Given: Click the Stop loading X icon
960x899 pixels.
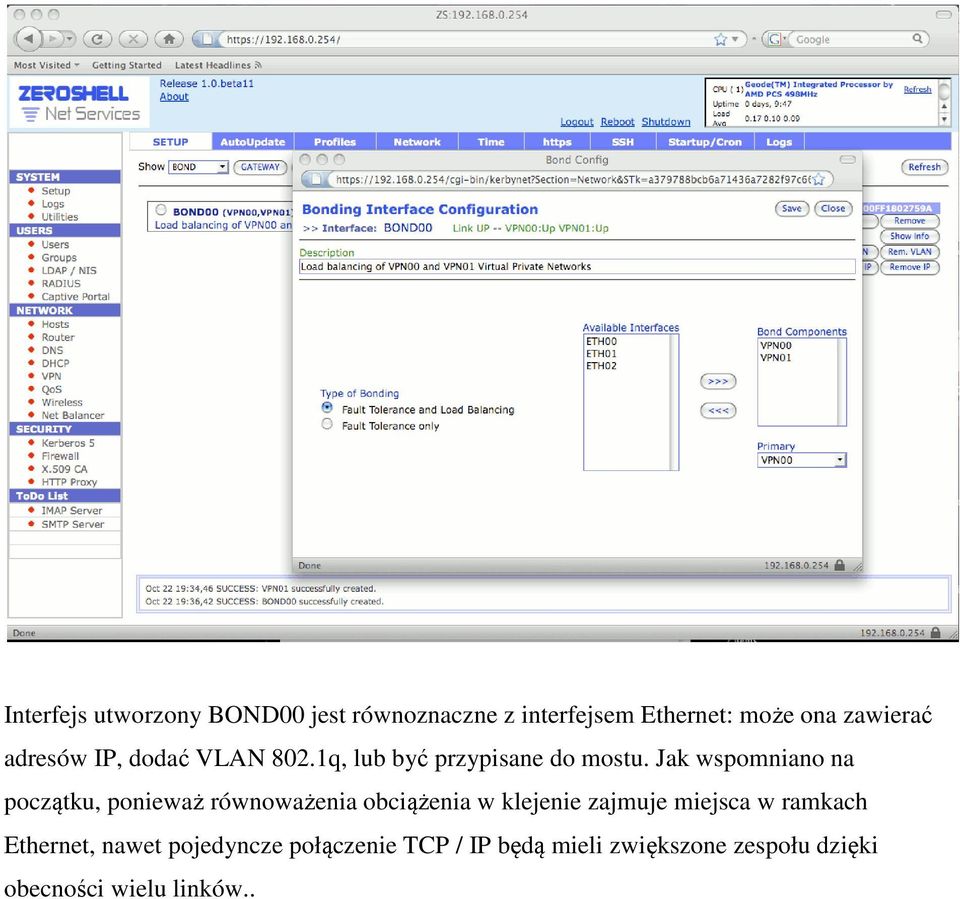Looking at the screenshot, I should [133, 39].
